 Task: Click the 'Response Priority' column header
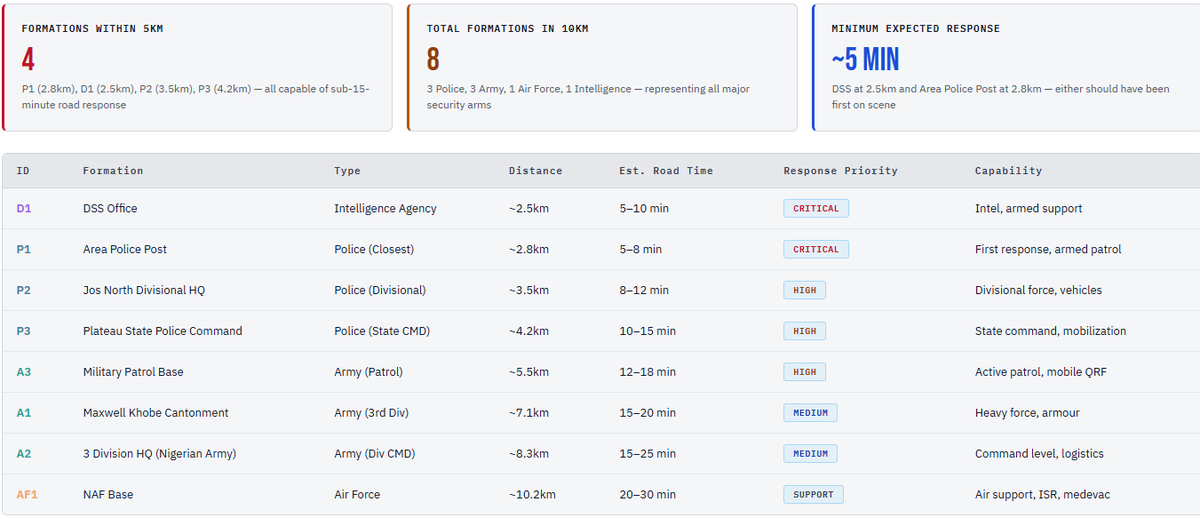(x=840, y=171)
